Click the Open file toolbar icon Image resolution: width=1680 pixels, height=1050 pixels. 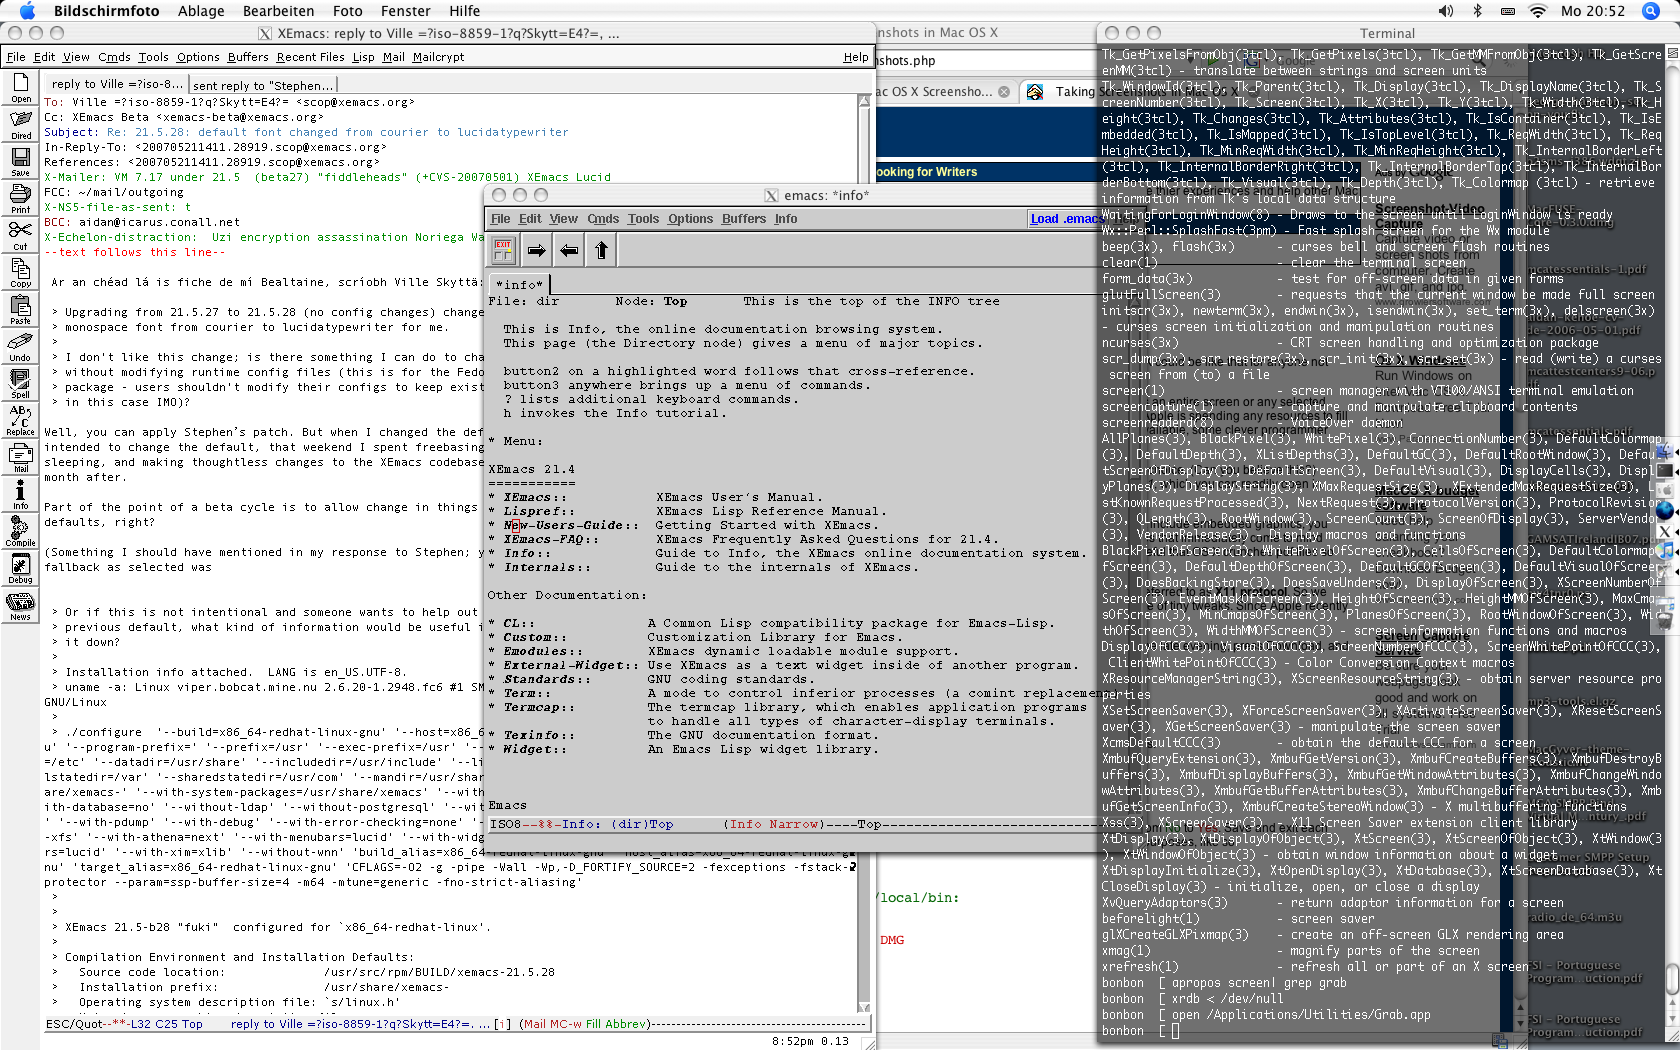click(x=20, y=88)
